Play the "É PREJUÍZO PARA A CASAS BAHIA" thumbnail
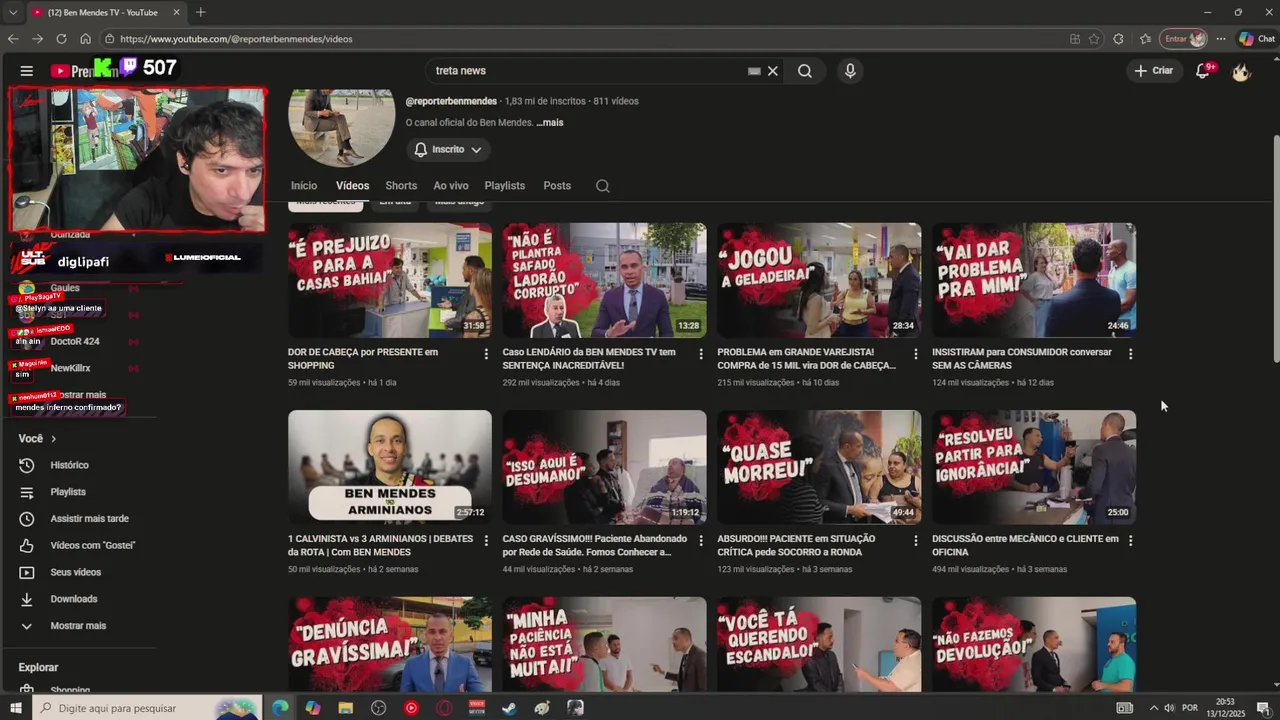The image size is (1280, 720). pos(390,280)
